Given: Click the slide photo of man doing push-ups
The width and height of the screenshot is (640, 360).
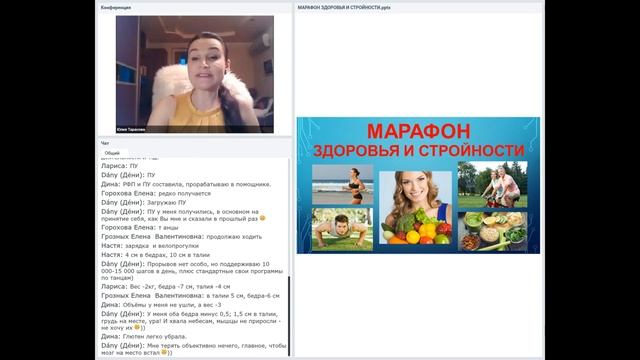Looking at the screenshot, I should click(342, 229).
